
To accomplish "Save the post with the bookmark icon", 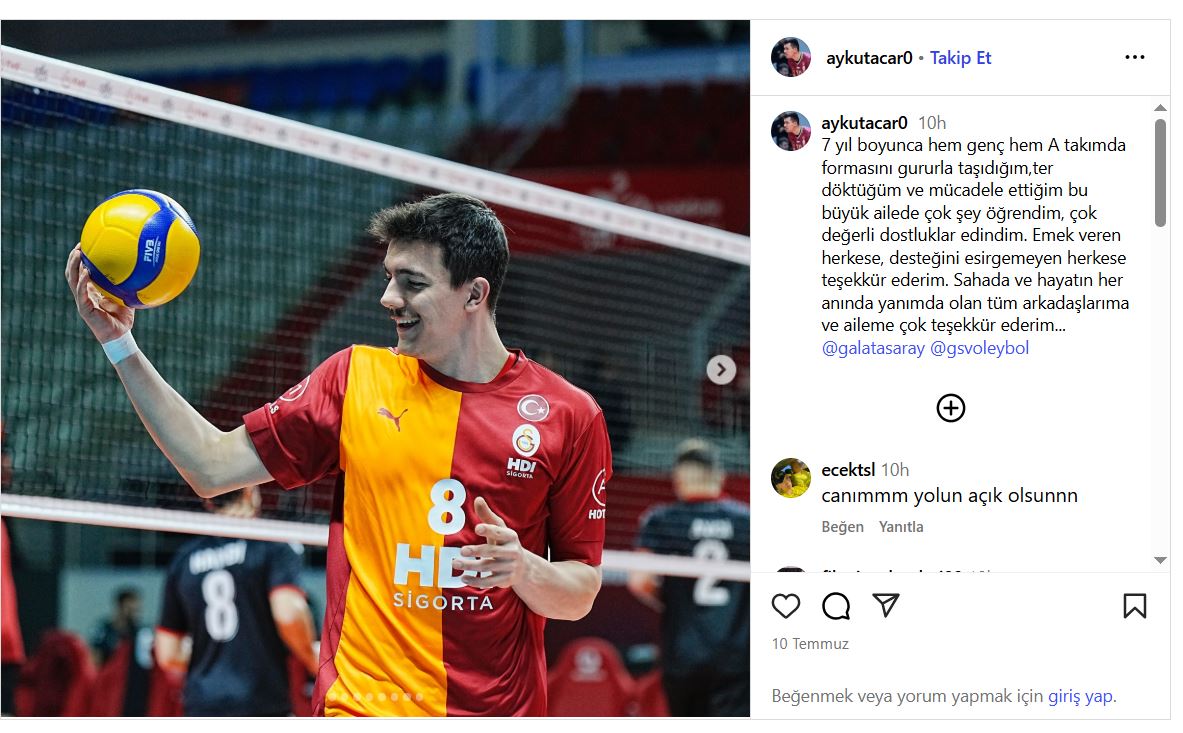I will click(1135, 606).
